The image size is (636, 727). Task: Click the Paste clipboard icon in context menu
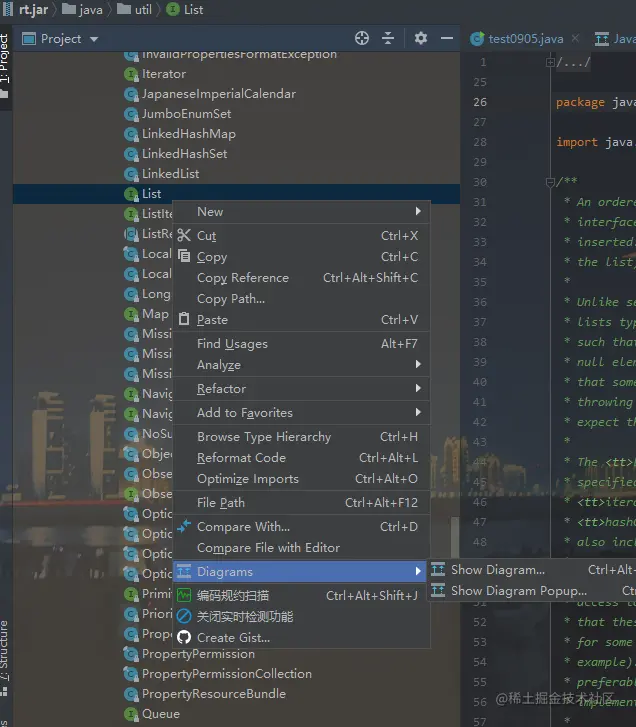pos(184,319)
